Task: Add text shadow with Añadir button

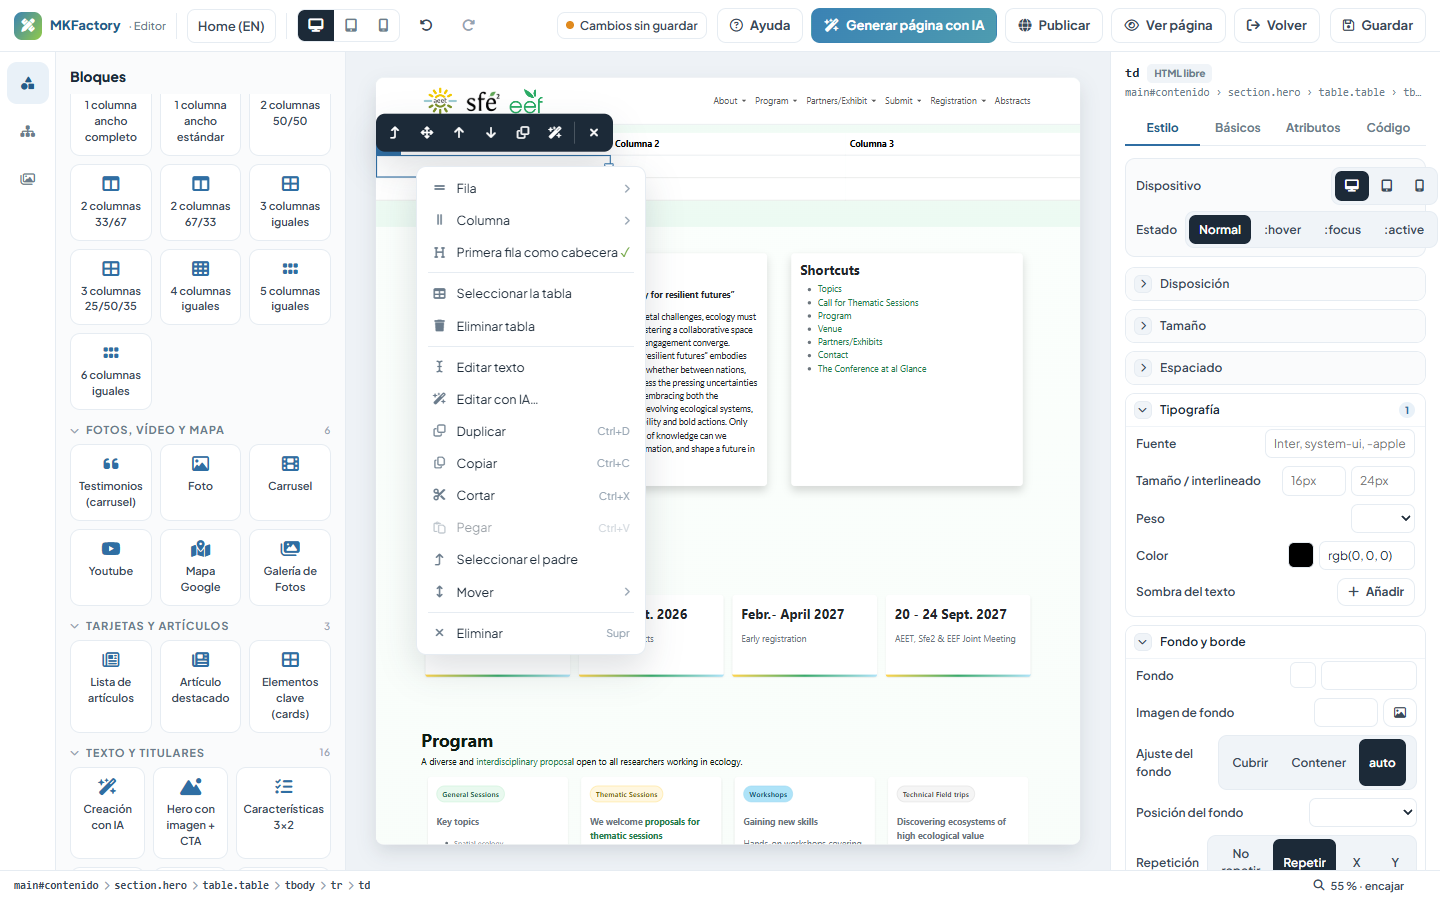Action: click(1376, 592)
